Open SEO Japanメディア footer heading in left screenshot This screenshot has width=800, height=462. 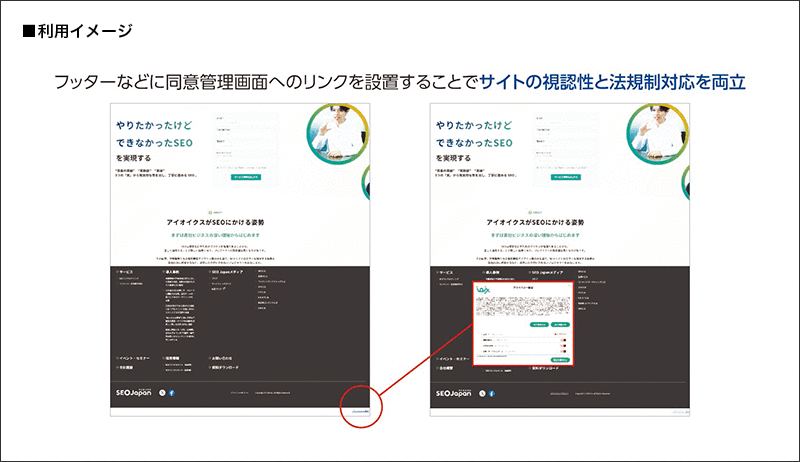tap(226, 272)
